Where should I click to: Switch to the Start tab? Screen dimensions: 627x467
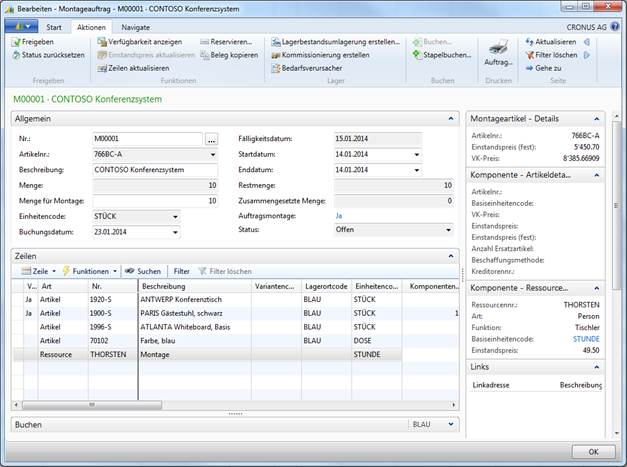54,27
